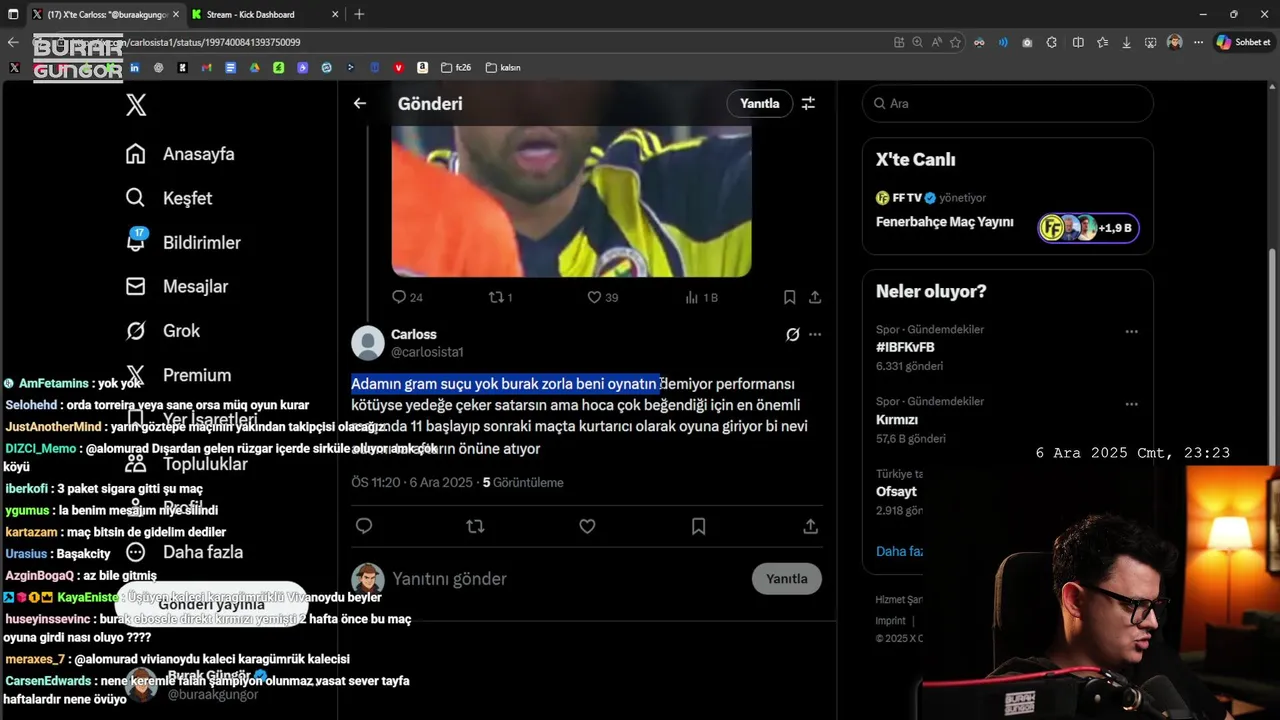This screenshot has height=720, width=1280.
Task: Open the screenshot capture tool icon
Action: click(x=1151, y=42)
